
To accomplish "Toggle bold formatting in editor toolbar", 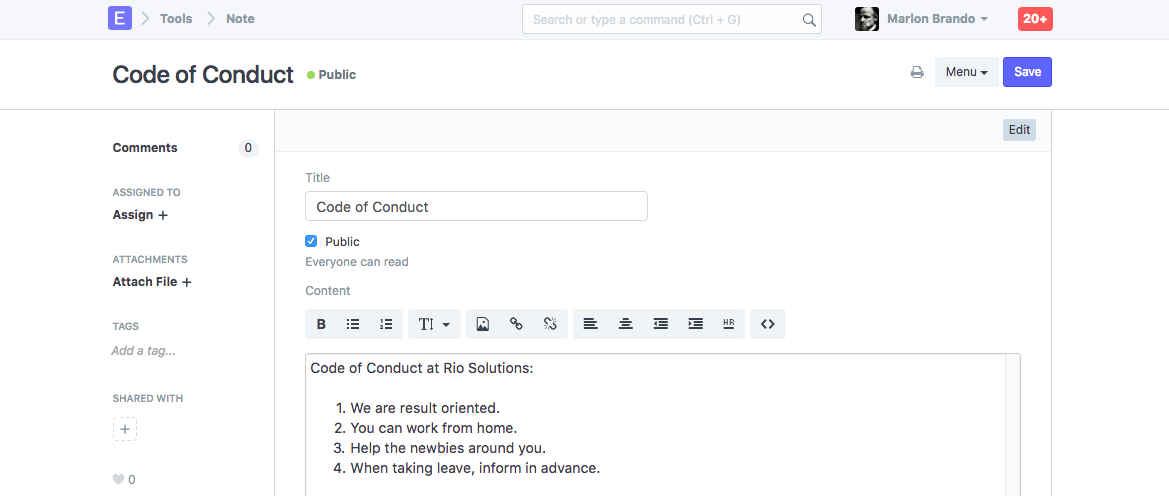I will tap(322, 324).
